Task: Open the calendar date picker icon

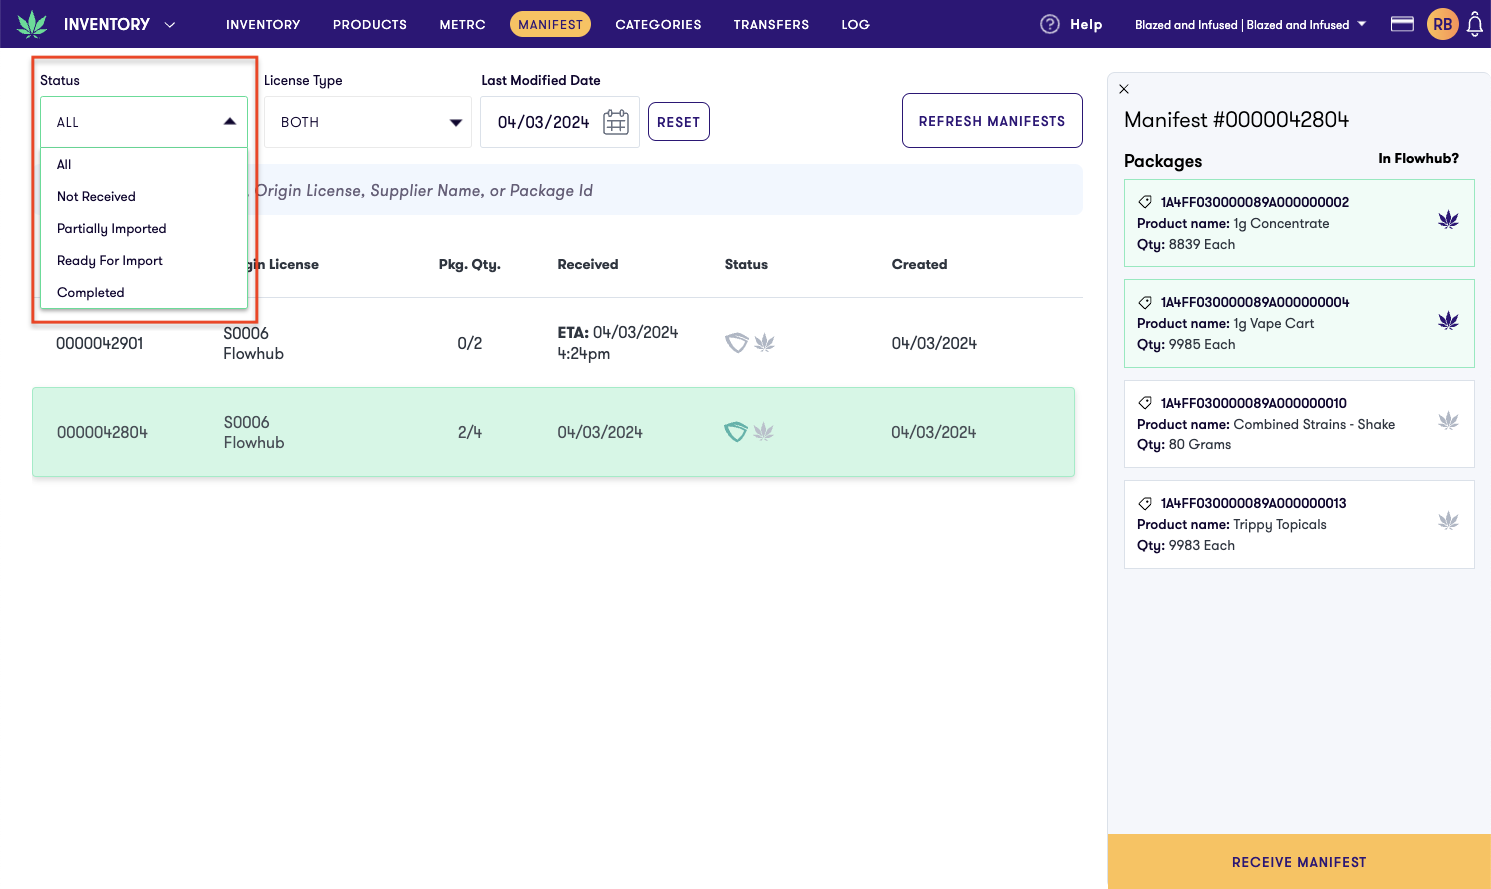Action: click(x=616, y=122)
